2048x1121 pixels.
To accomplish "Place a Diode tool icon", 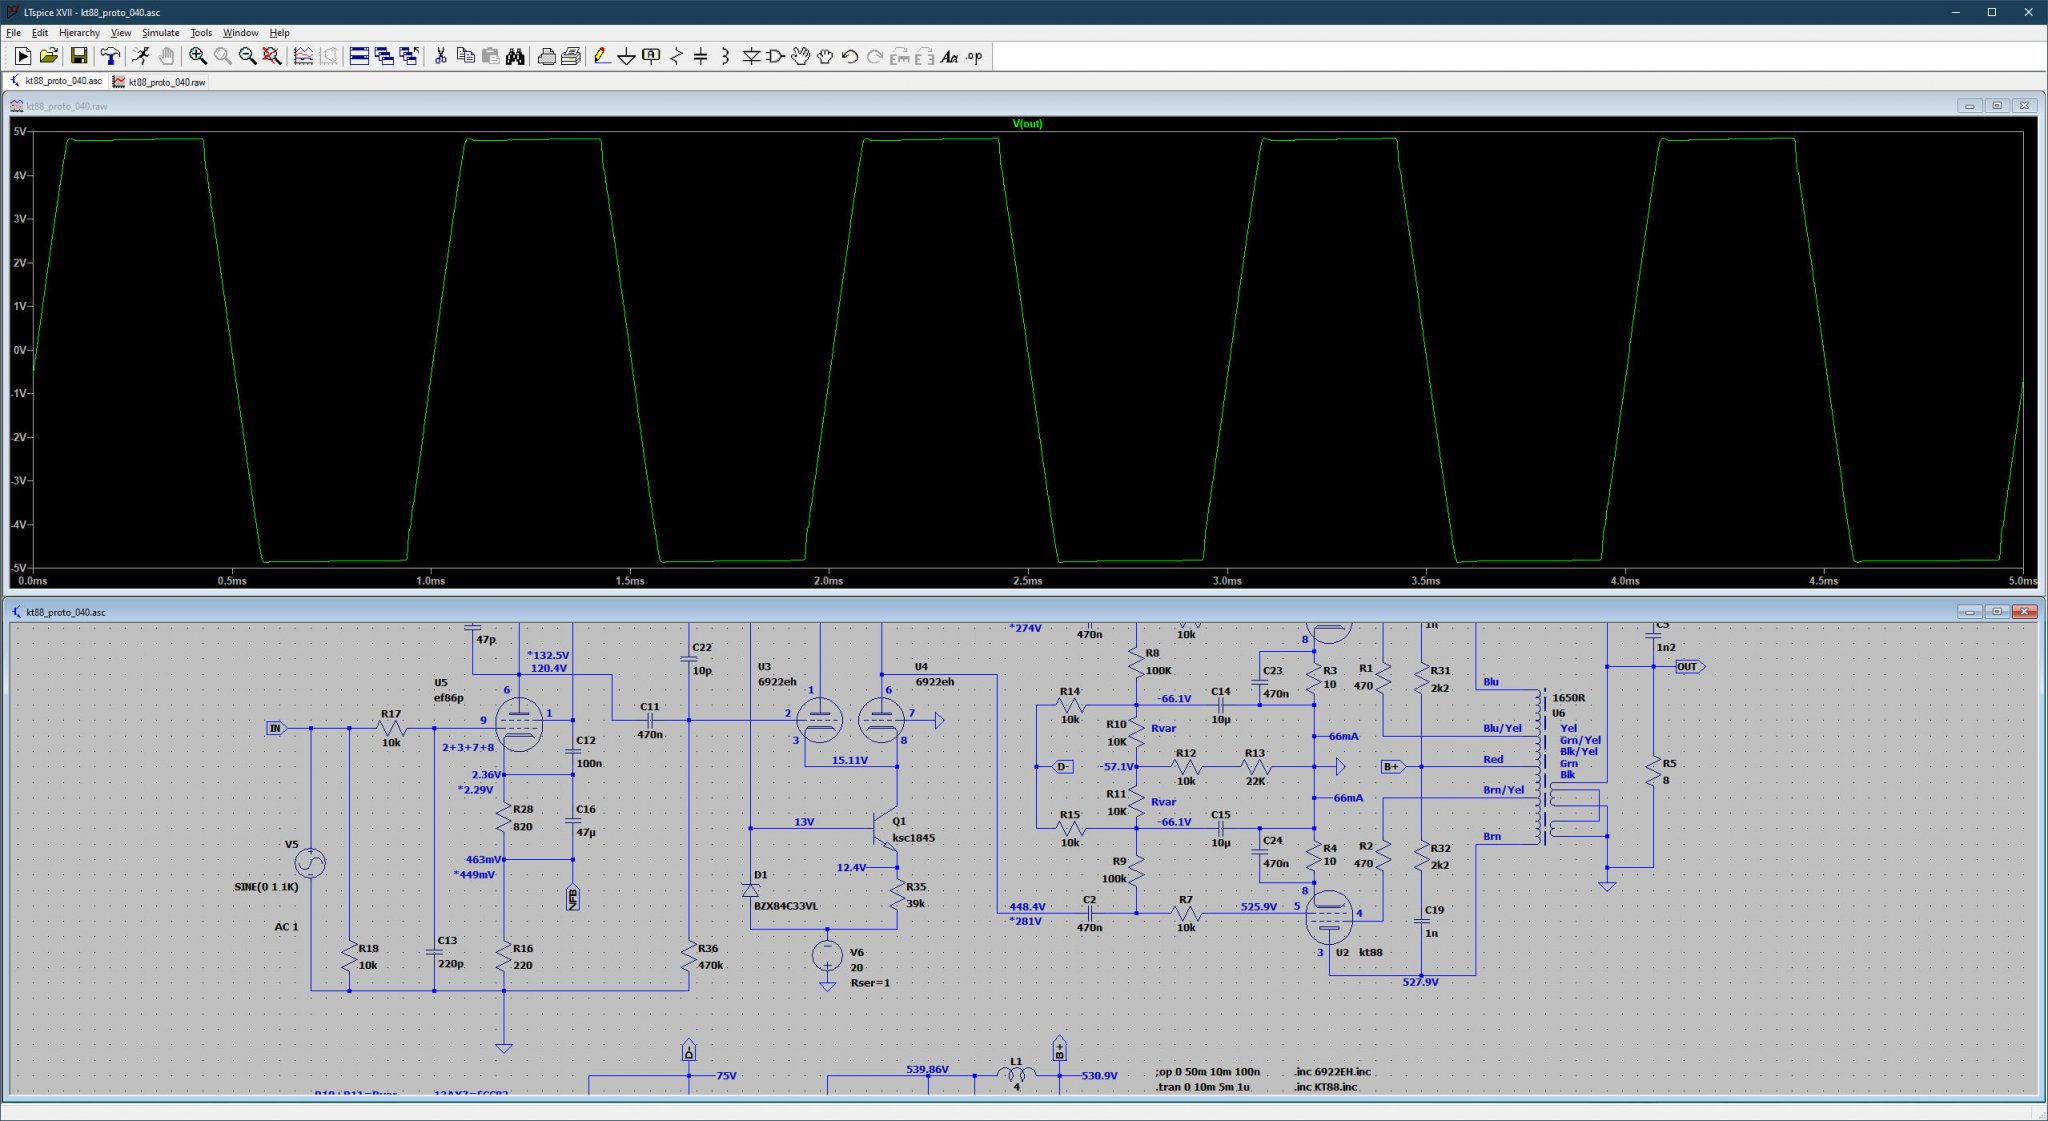I will click(751, 56).
